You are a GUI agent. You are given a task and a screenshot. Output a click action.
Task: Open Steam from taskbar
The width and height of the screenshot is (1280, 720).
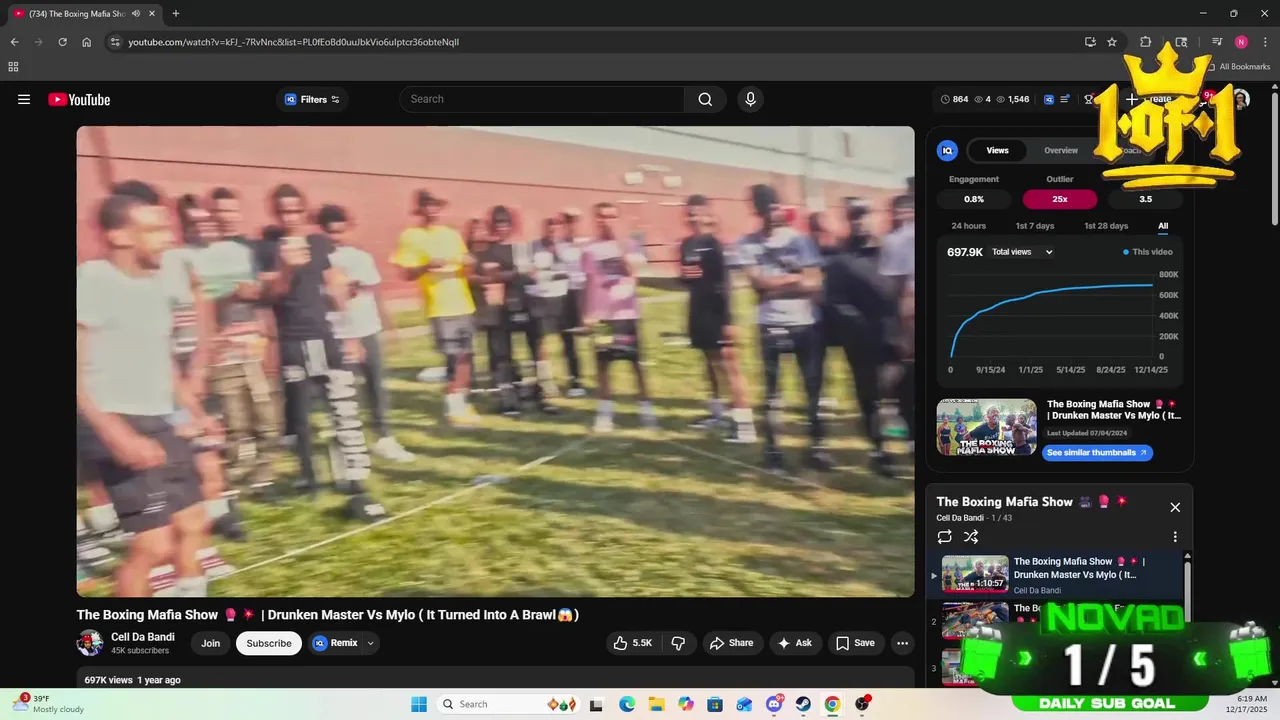(x=803, y=704)
